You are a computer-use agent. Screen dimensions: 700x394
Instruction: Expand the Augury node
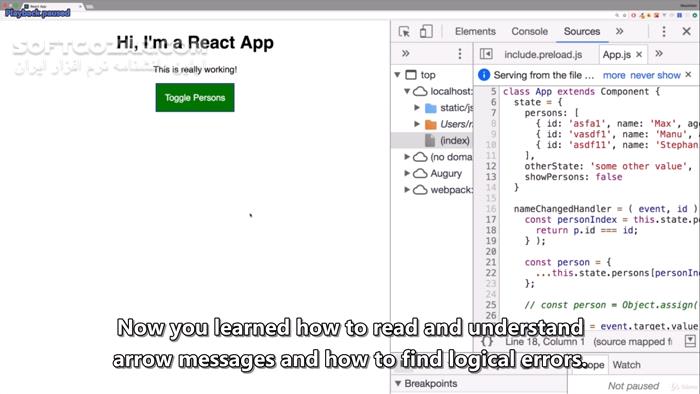click(x=407, y=173)
